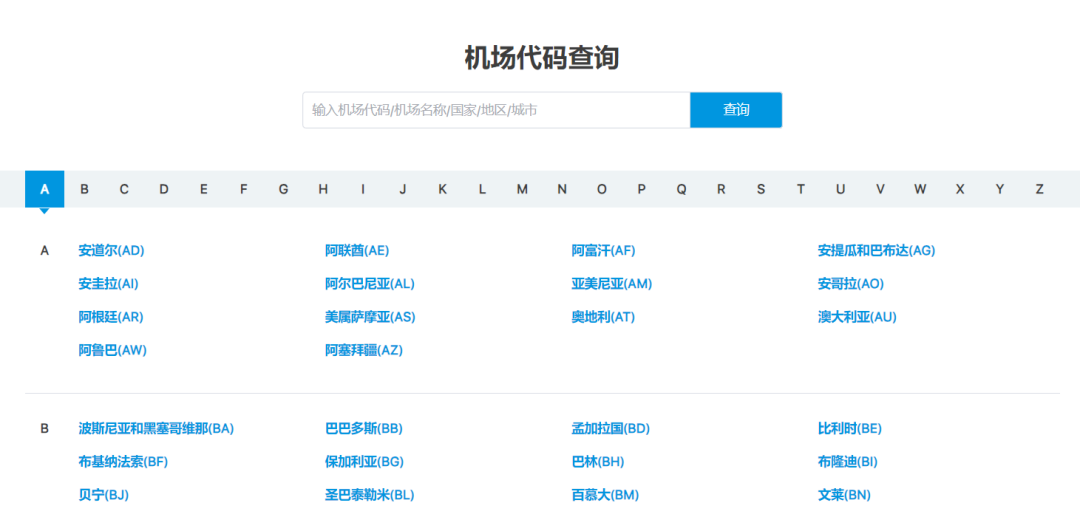Open 安提瓜和巴布达(AG) link

point(877,251)
